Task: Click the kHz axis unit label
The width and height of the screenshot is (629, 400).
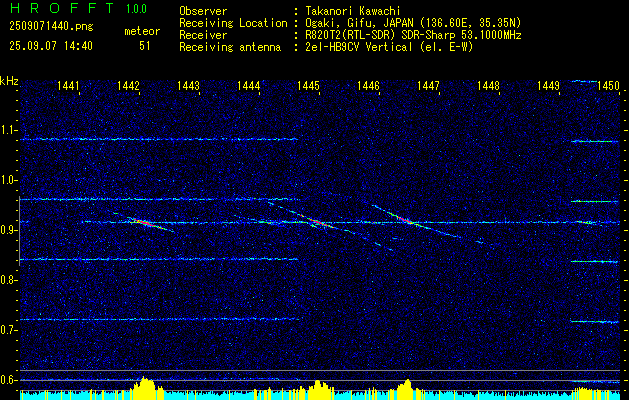Action: pyautogui.click(x=9, y=81)
